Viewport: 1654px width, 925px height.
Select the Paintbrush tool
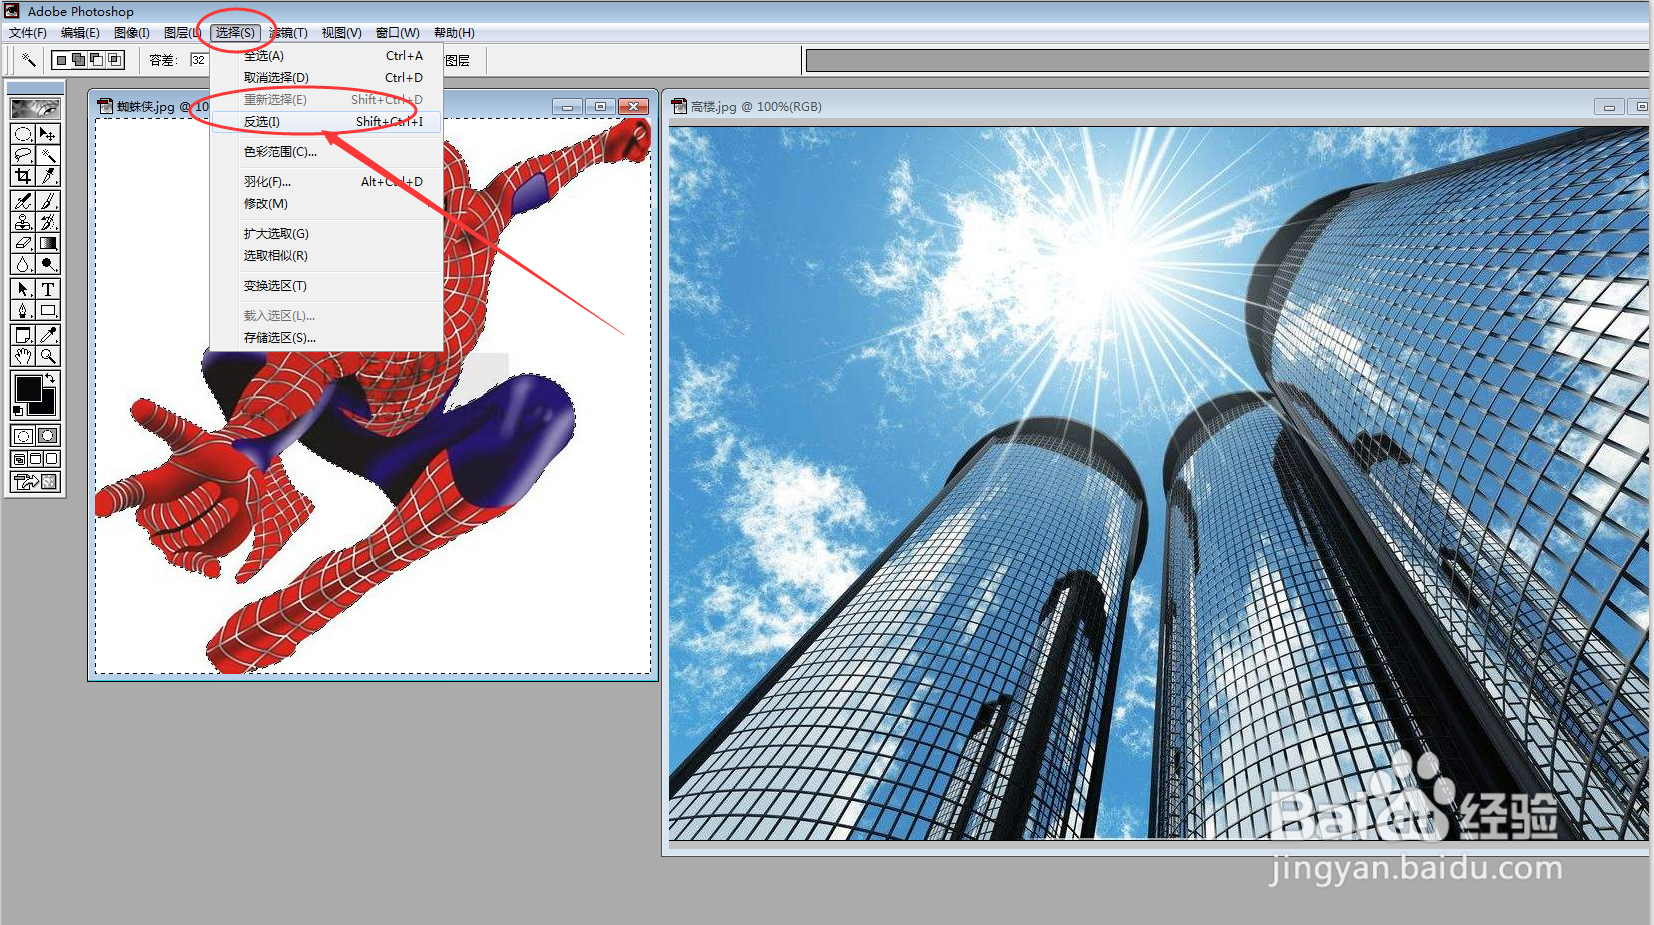[47, 201]
